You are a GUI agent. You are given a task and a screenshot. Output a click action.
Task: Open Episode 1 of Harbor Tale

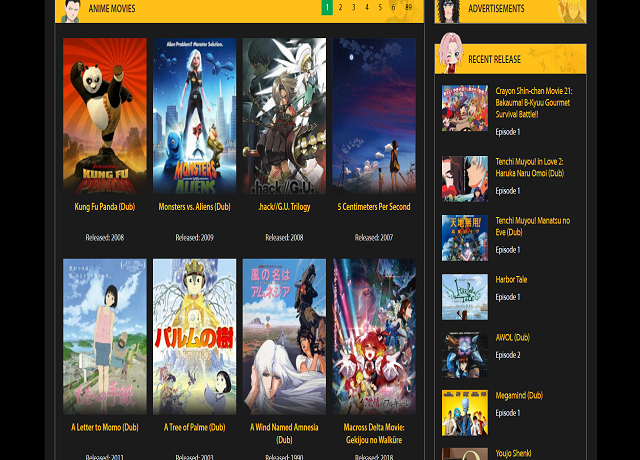click(508, 297)
